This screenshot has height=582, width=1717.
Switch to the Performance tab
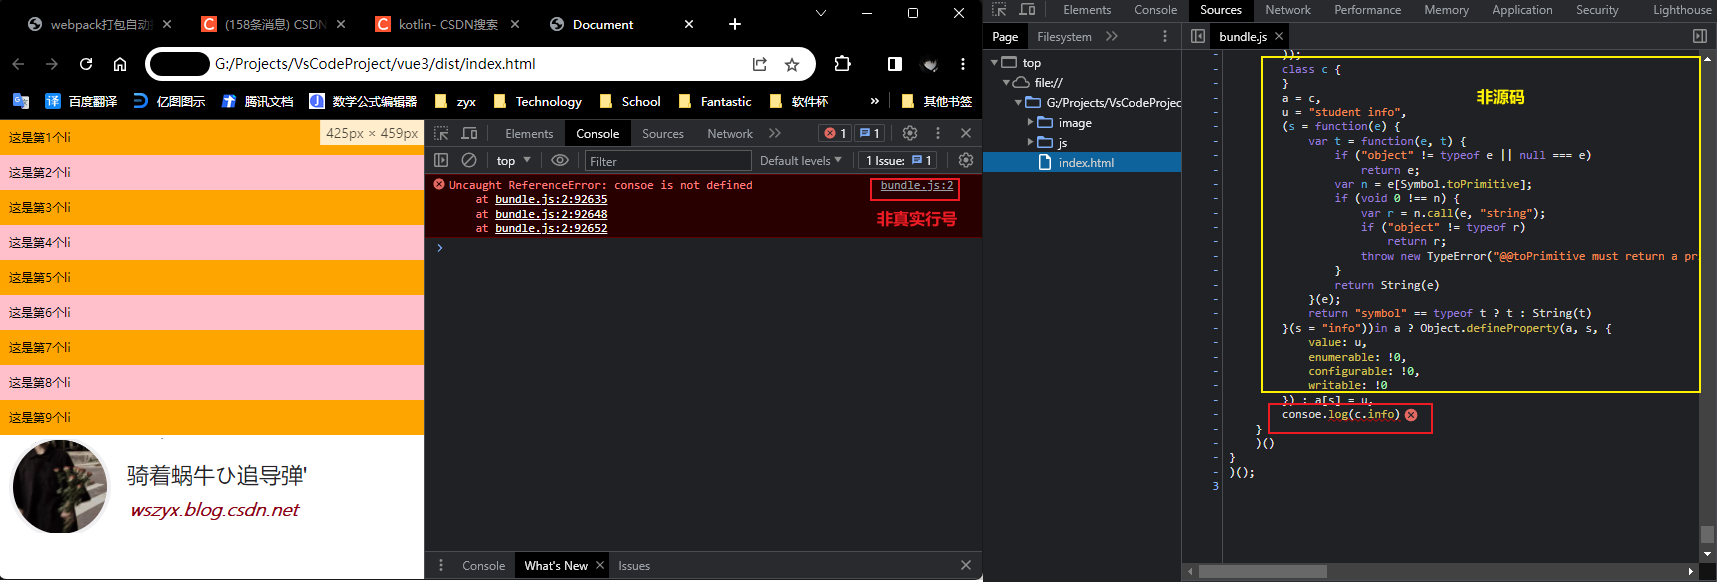[1367, 10]
